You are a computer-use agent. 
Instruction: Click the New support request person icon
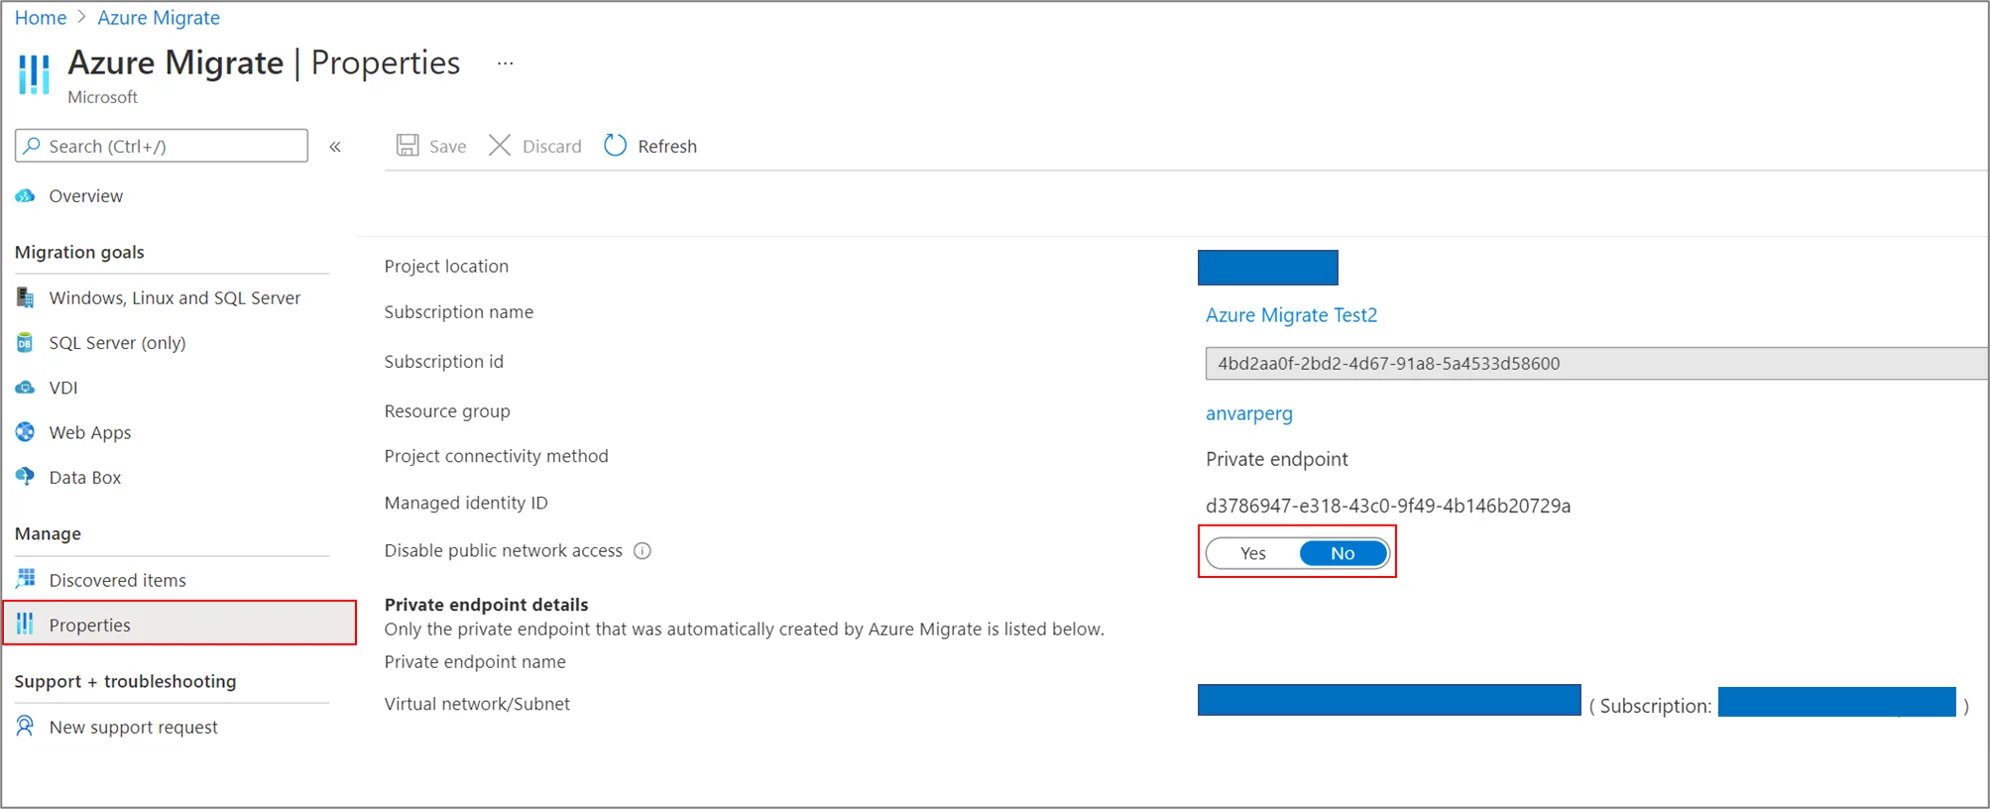coord(25,726)
